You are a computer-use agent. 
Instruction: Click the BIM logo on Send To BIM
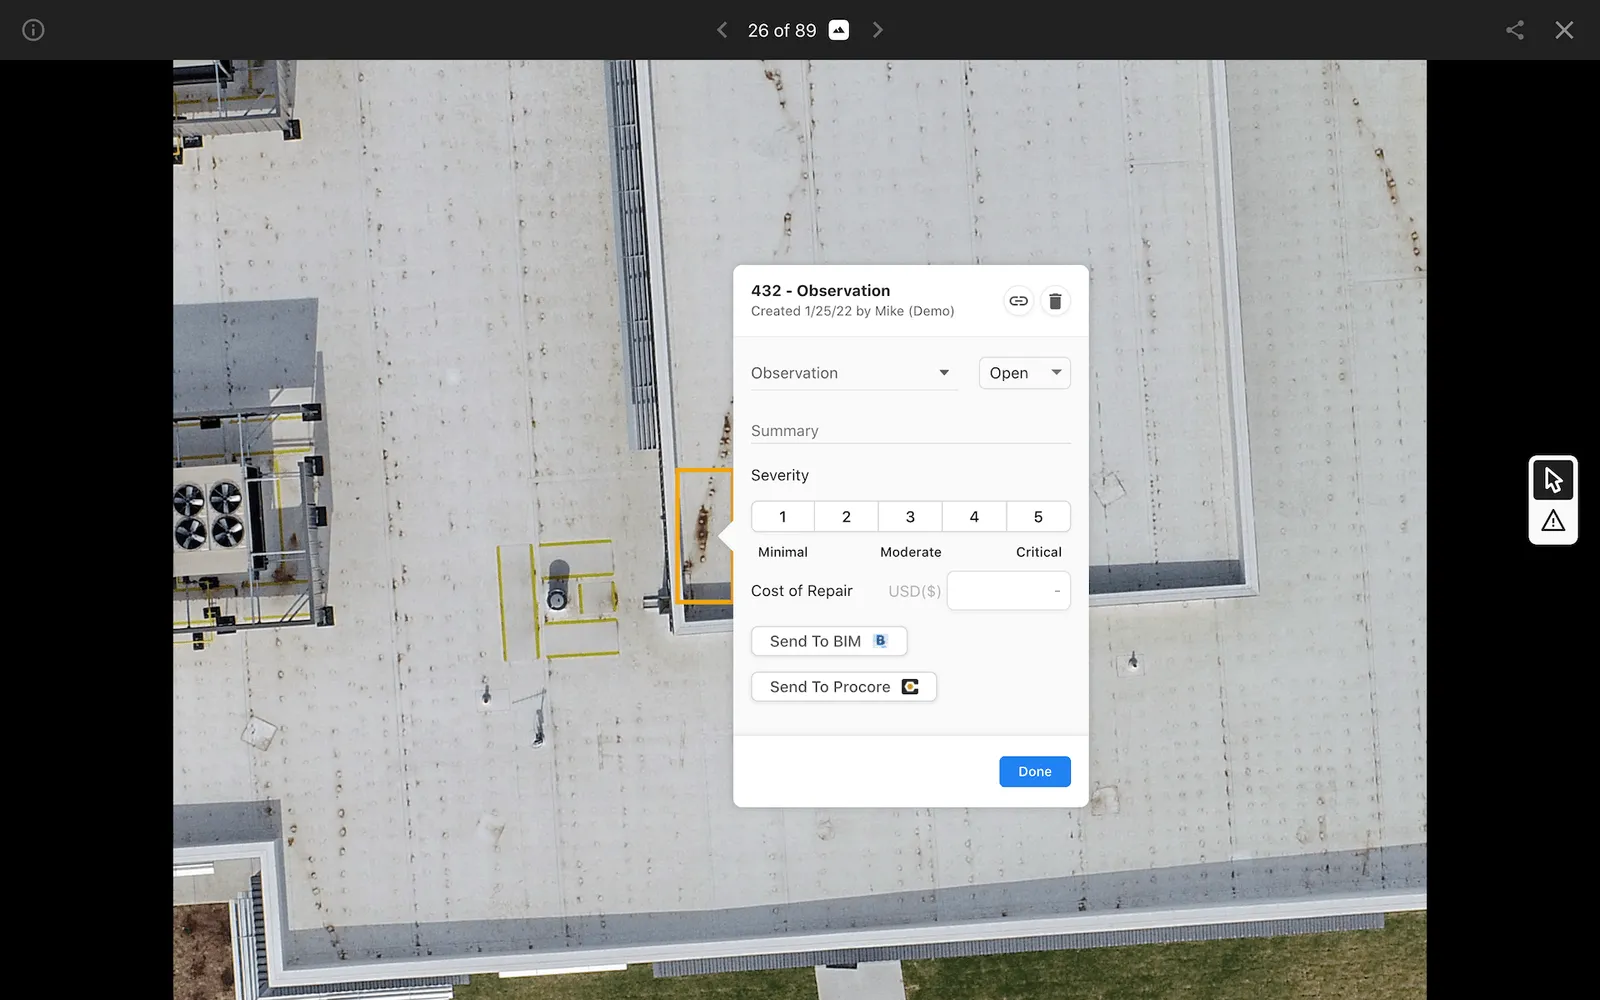pyautogui.click(x=880, y=641)
